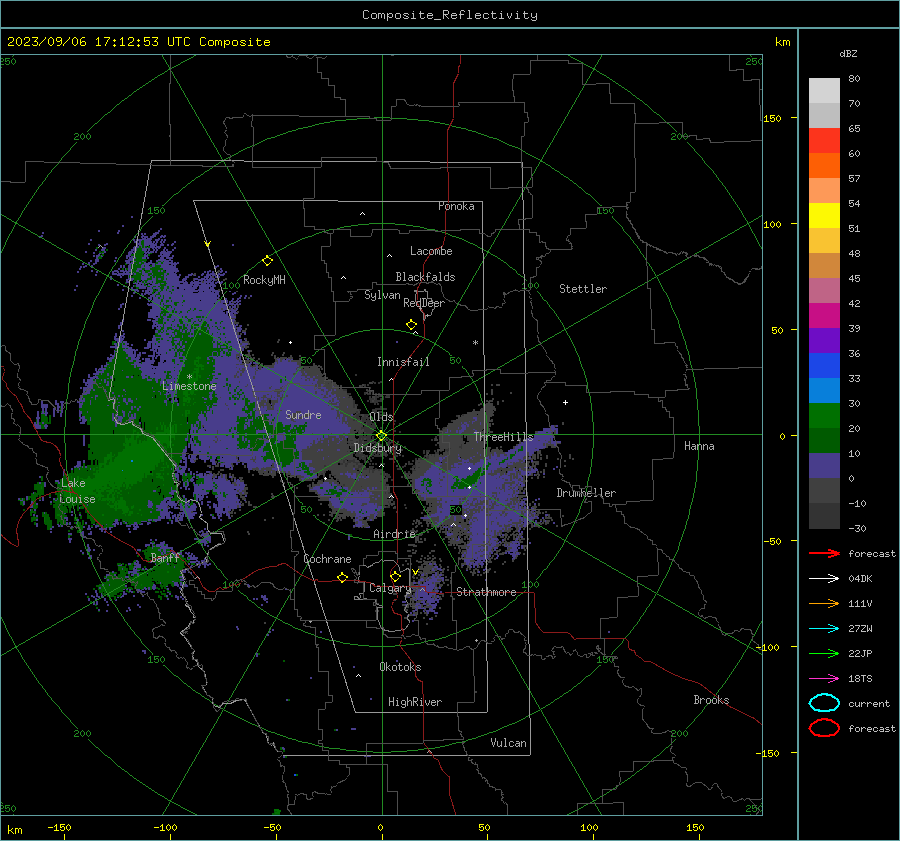The height and width of the screenshot is (841, 900).
Task: Click the asterisk marker above Limestone
Action: pyautogui.click(x=189, y=377)
